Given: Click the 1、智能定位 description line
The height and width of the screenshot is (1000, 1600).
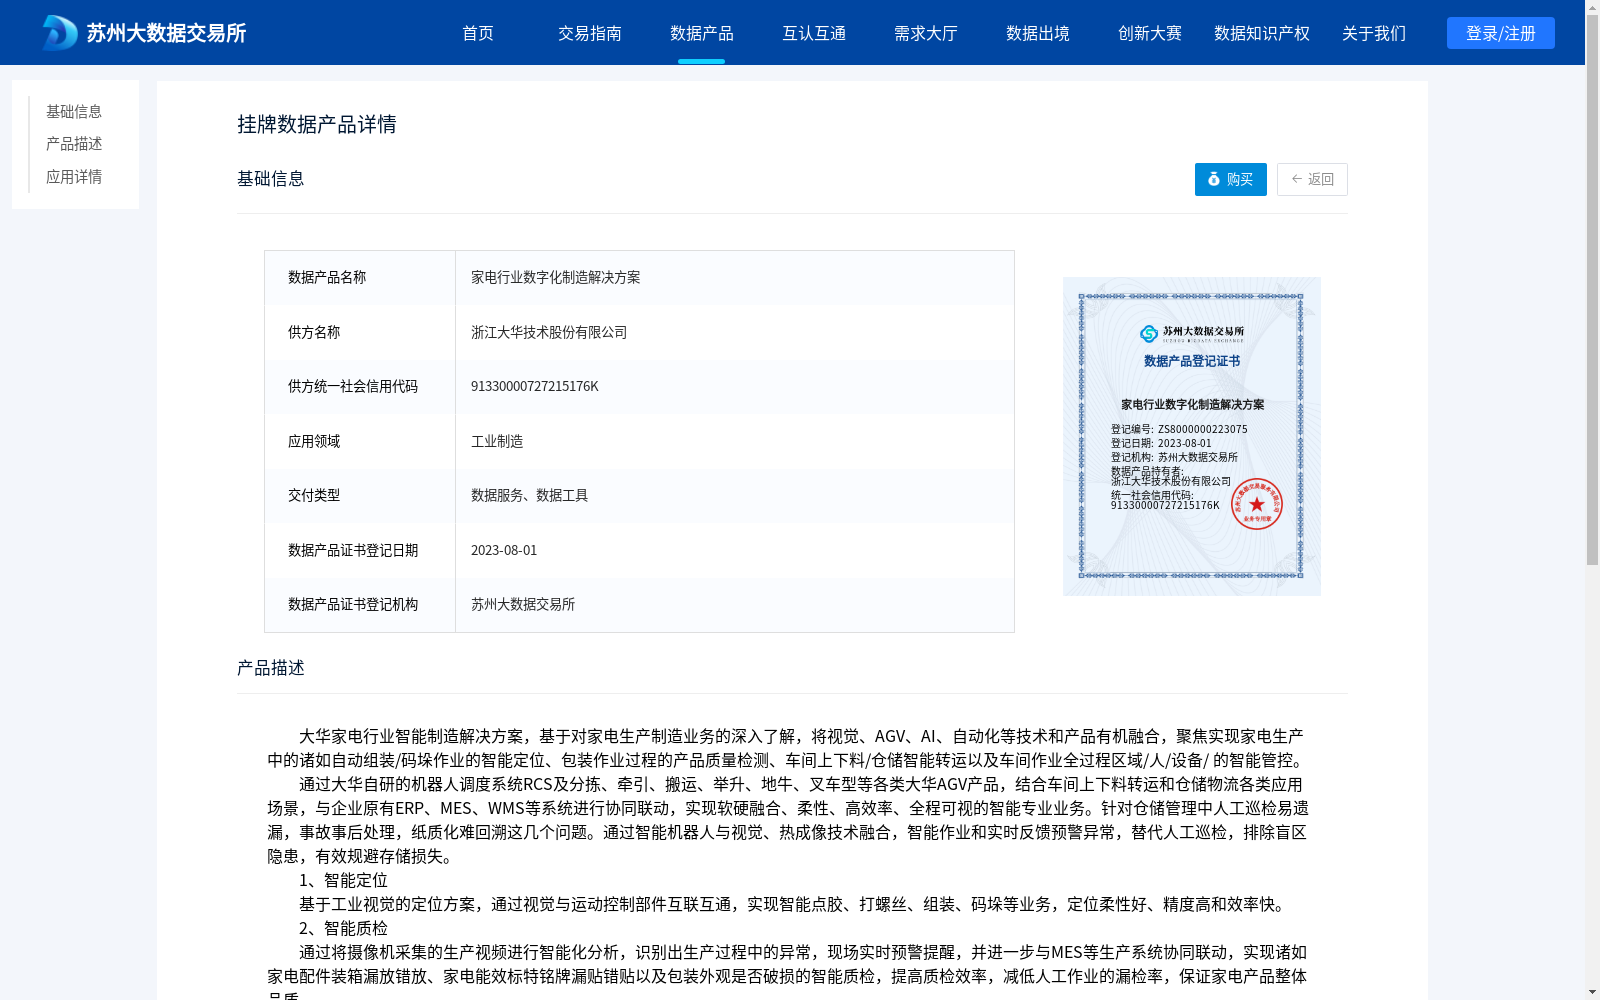Looking at the screenshot, I should (343, 880).
